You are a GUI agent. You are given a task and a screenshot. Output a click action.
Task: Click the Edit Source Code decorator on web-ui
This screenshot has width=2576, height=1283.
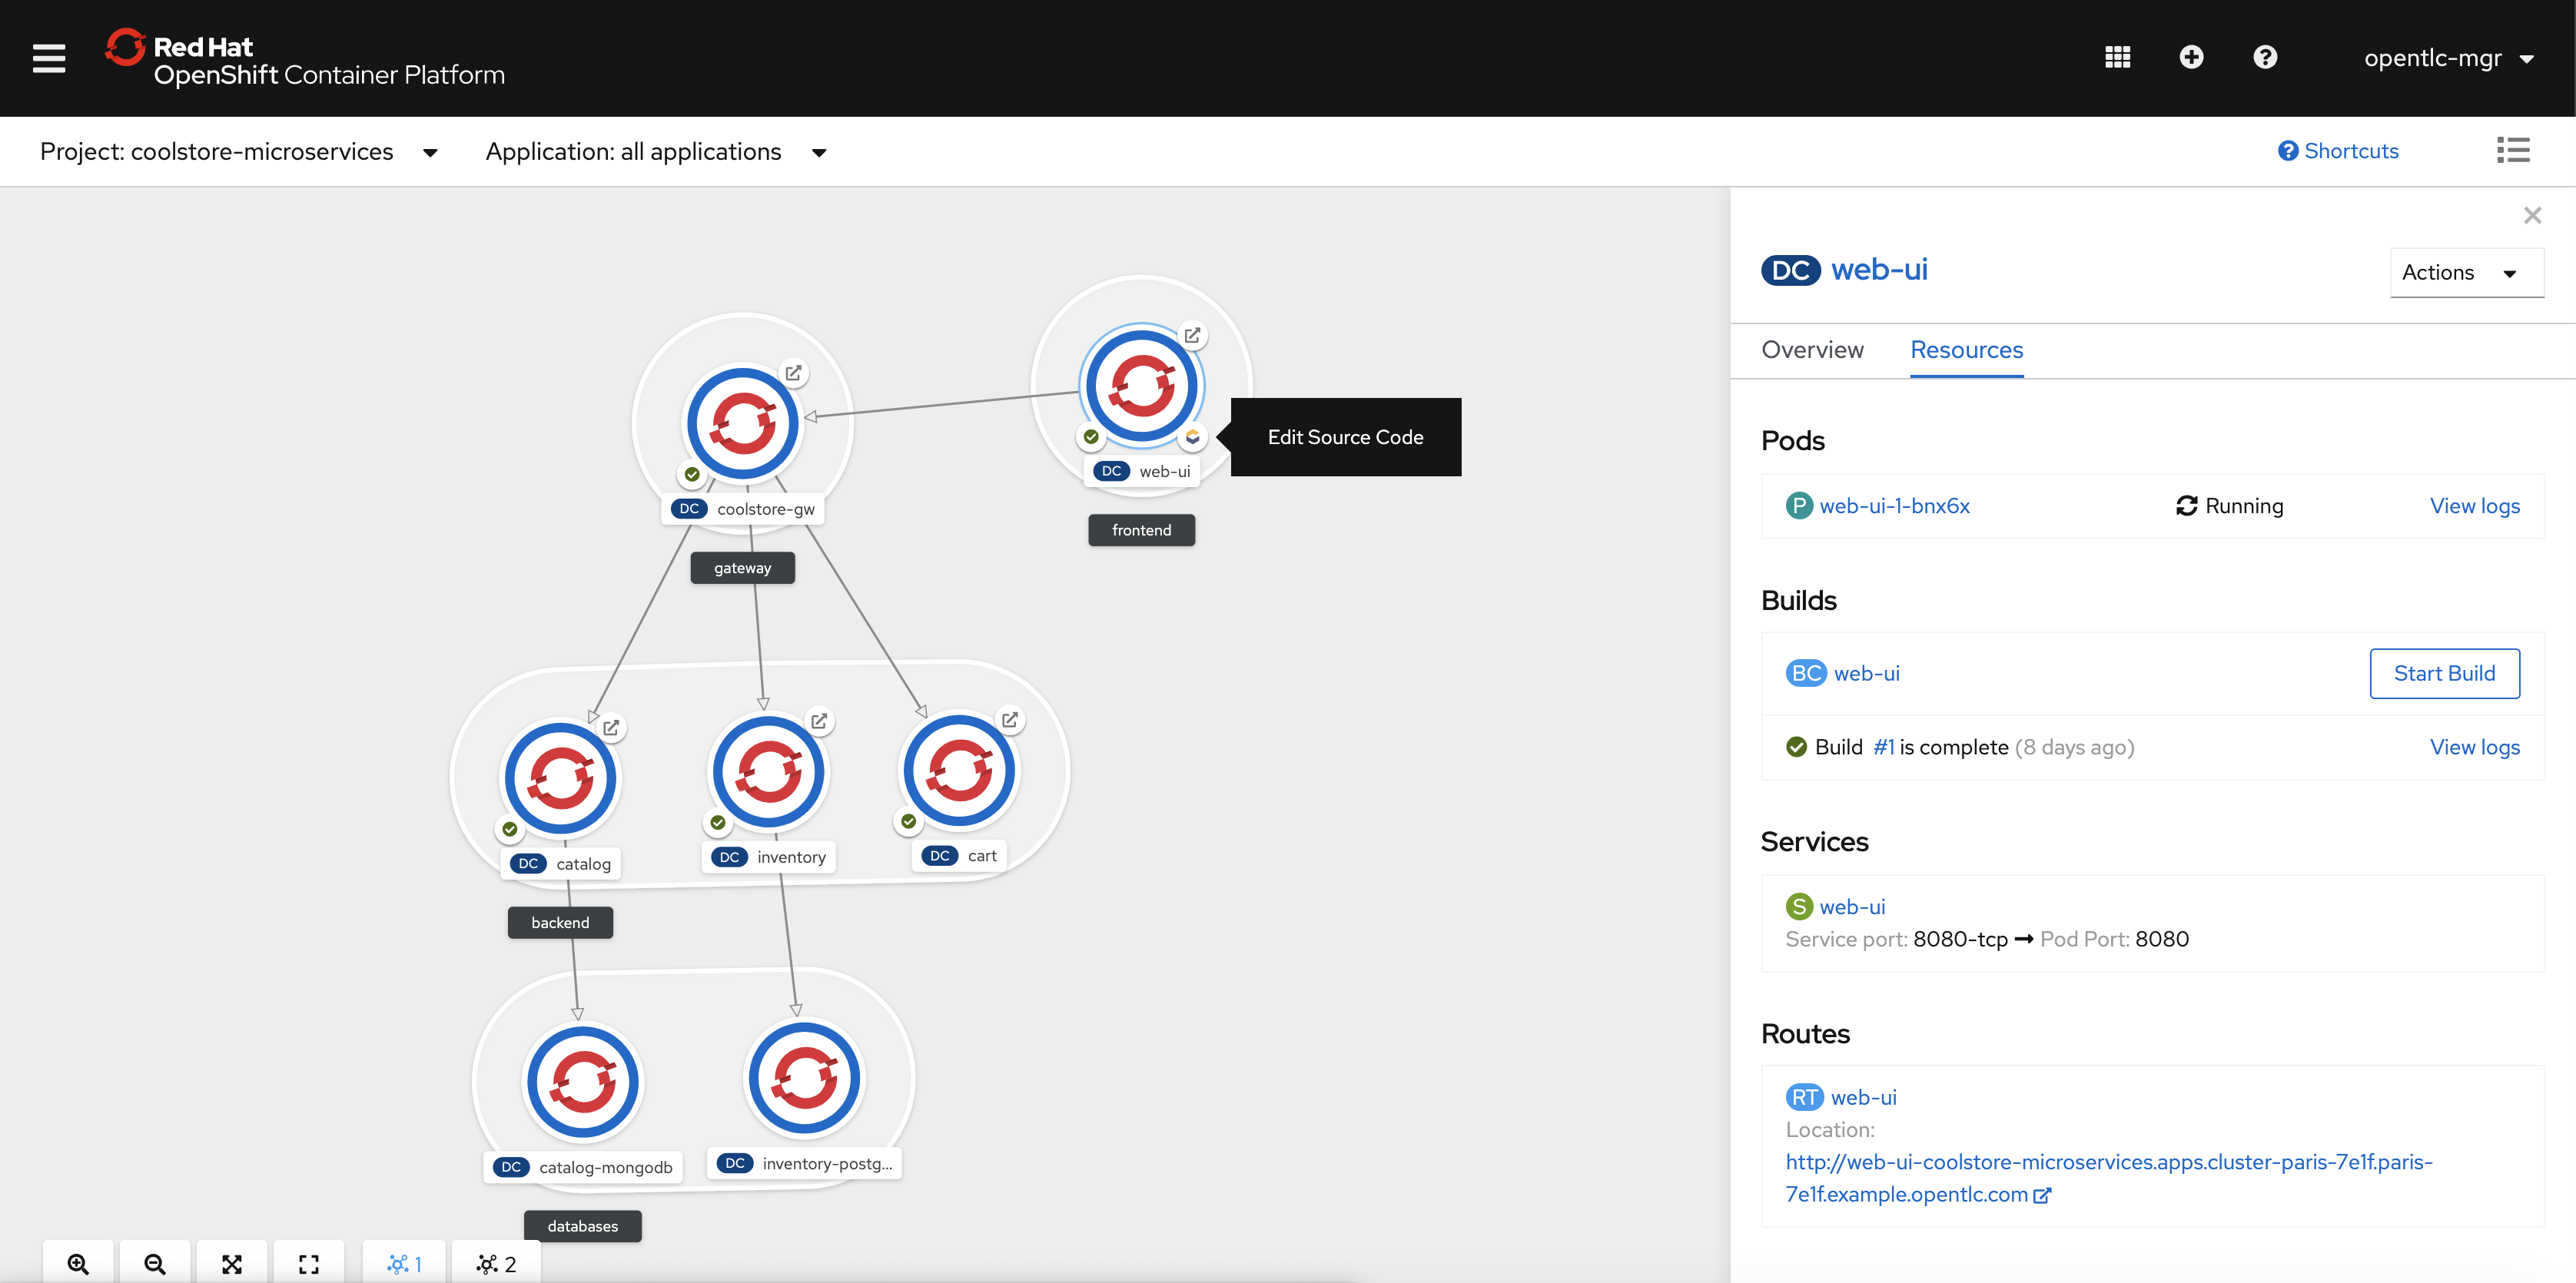click(x=1192, y=437)
